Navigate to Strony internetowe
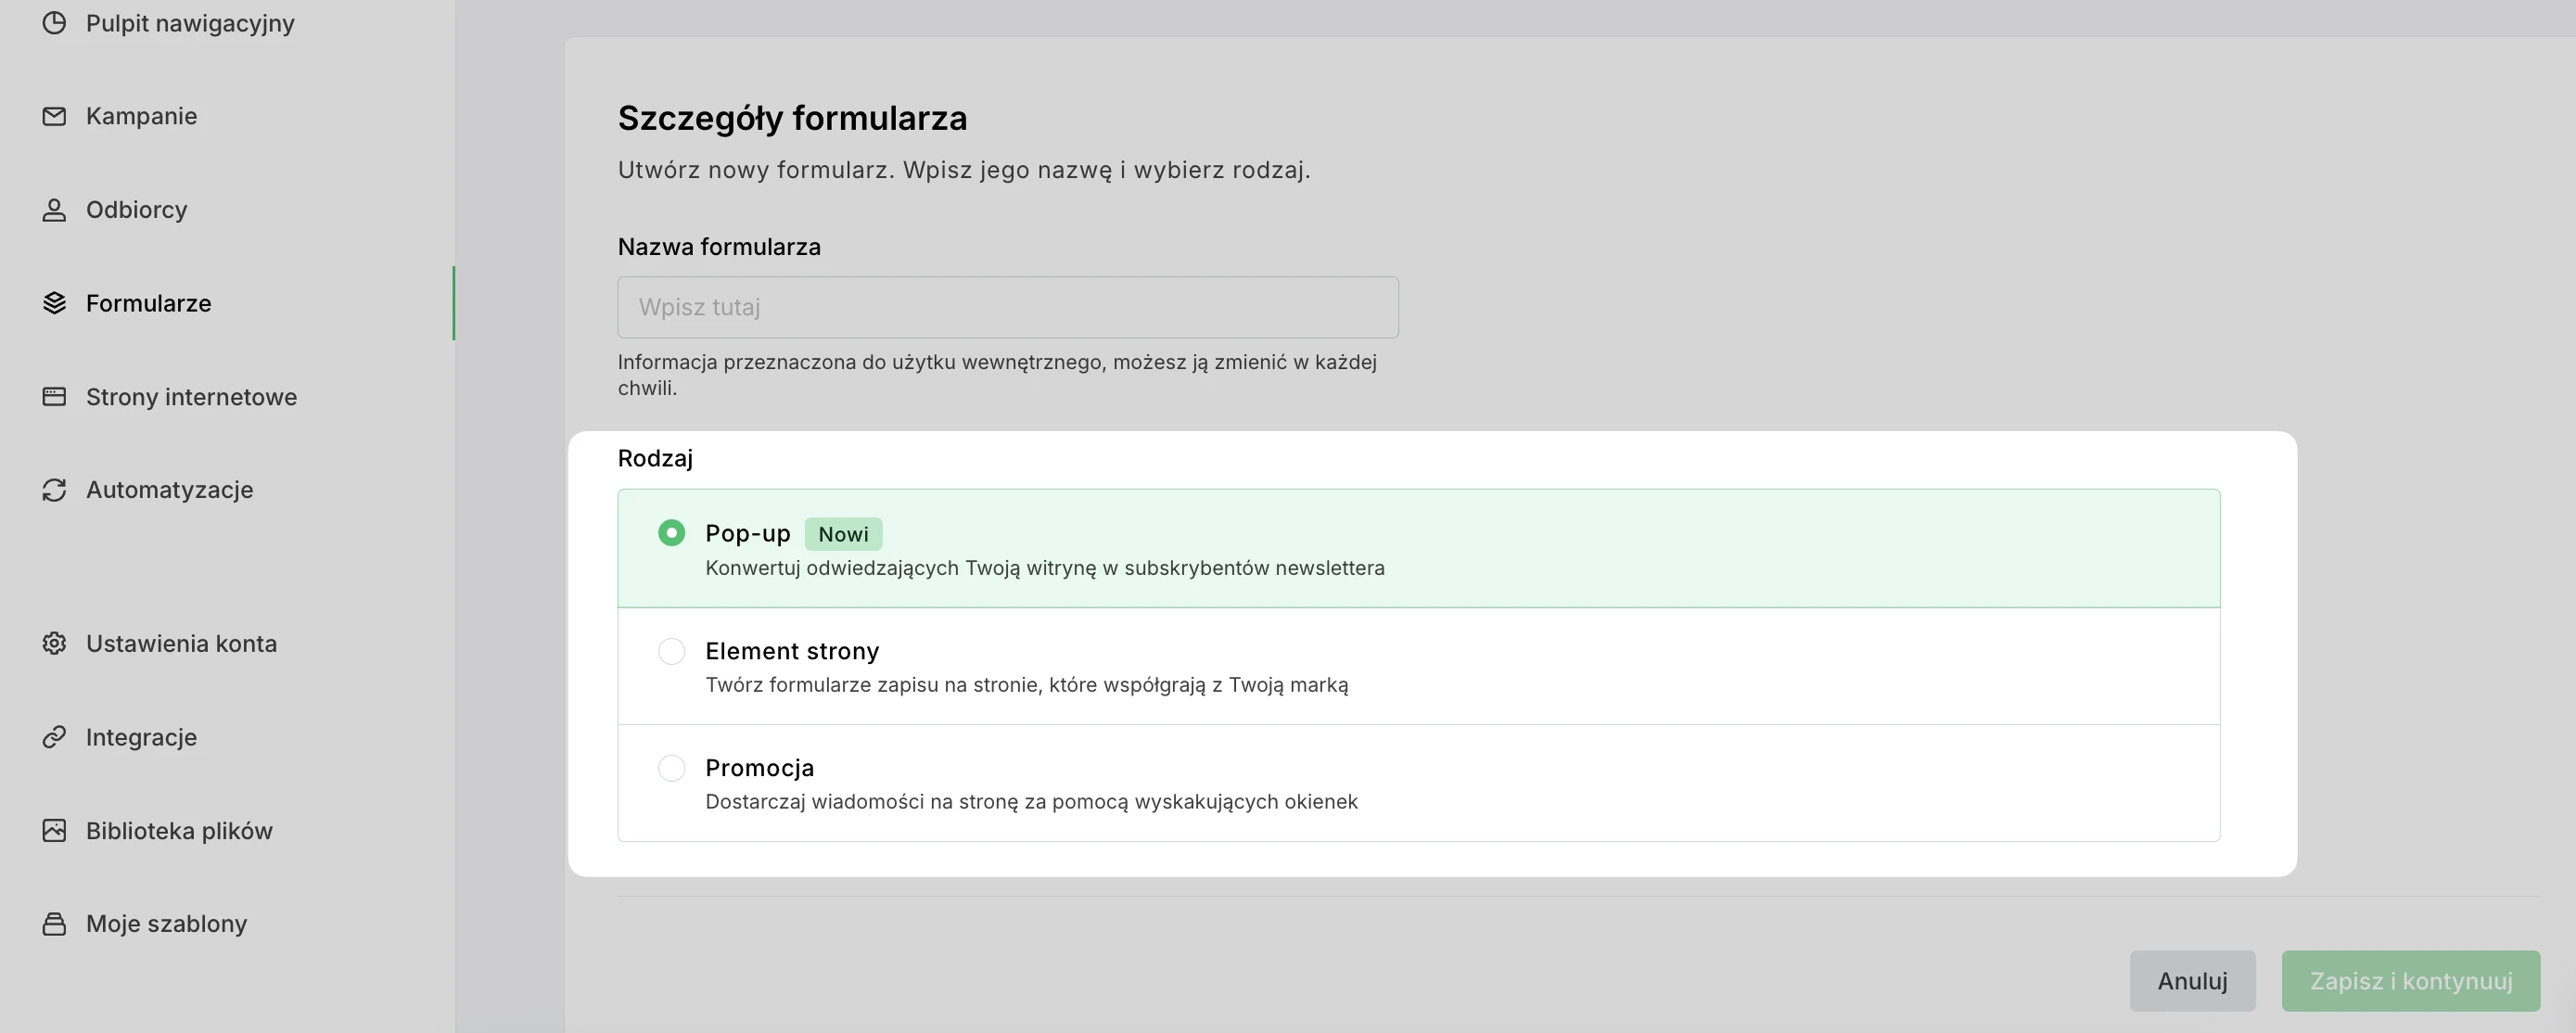Screen dimensions: 2576x1033 click(191, 397)
